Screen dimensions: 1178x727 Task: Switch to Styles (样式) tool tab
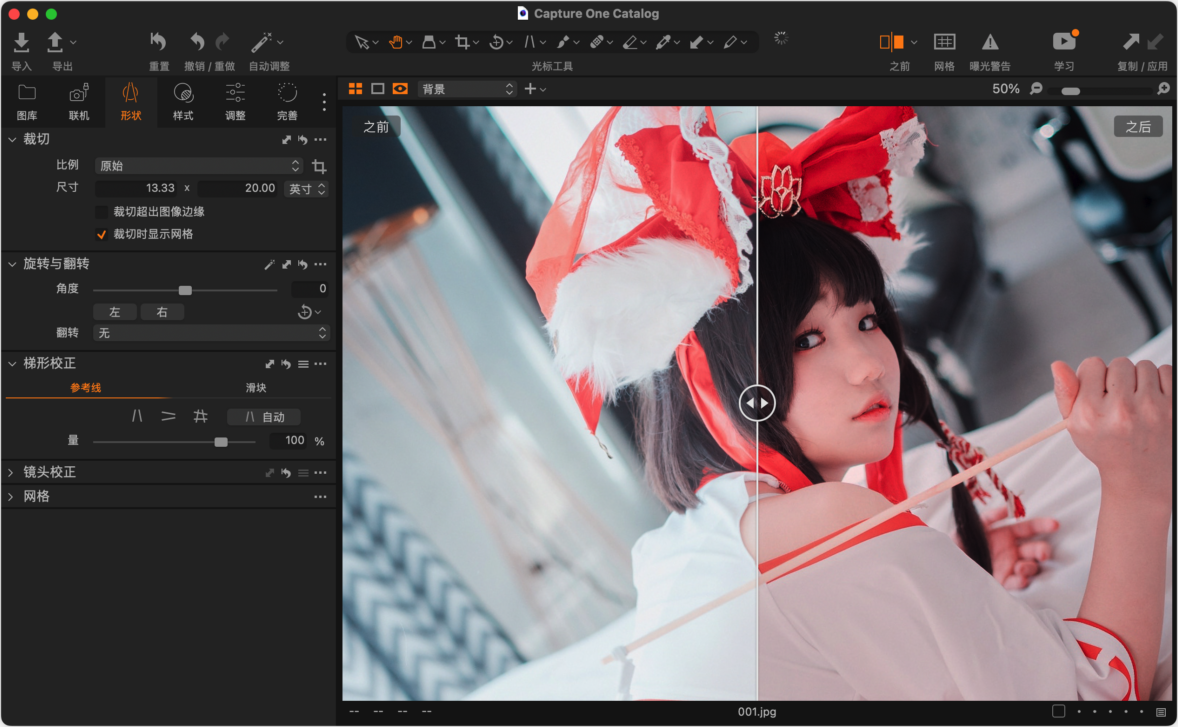[183, 102]
